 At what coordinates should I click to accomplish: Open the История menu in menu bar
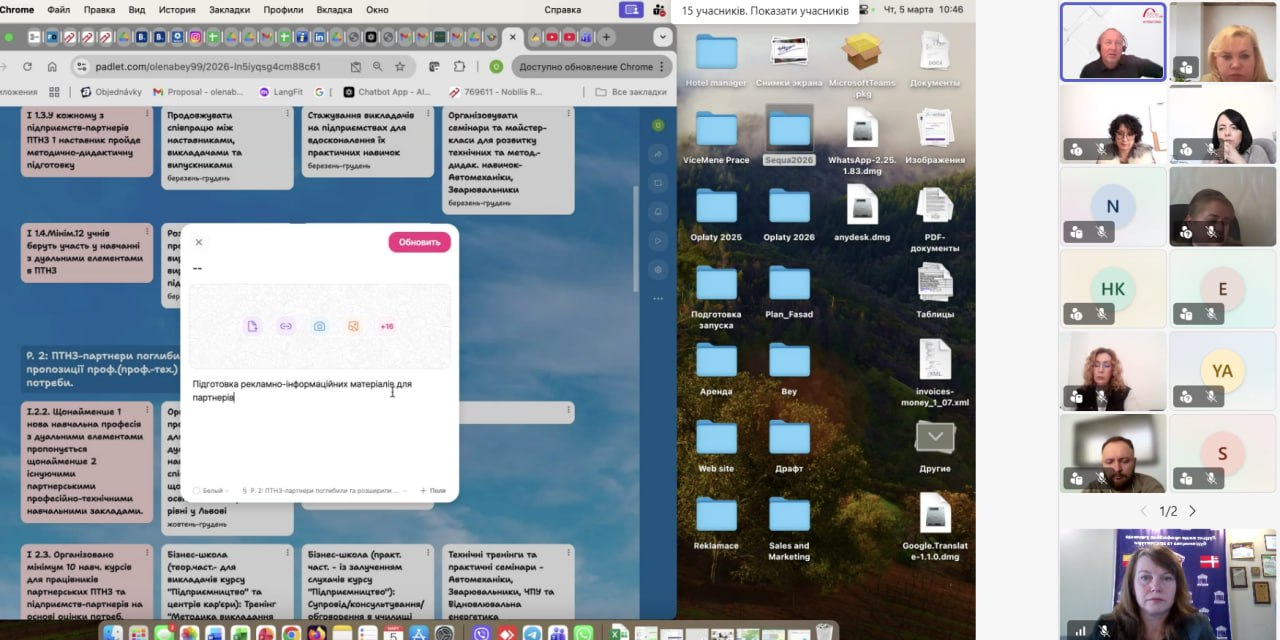tap(177, 10)
